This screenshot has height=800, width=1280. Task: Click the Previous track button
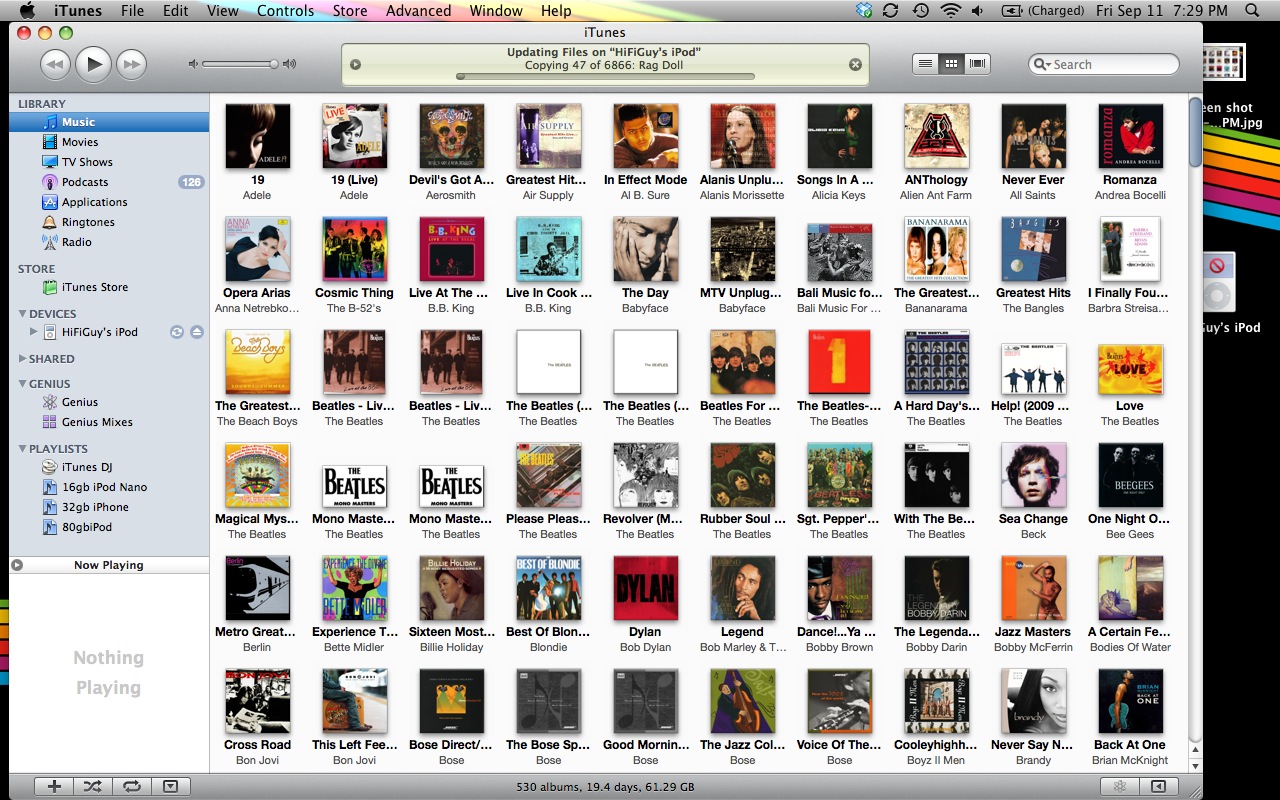55,65
